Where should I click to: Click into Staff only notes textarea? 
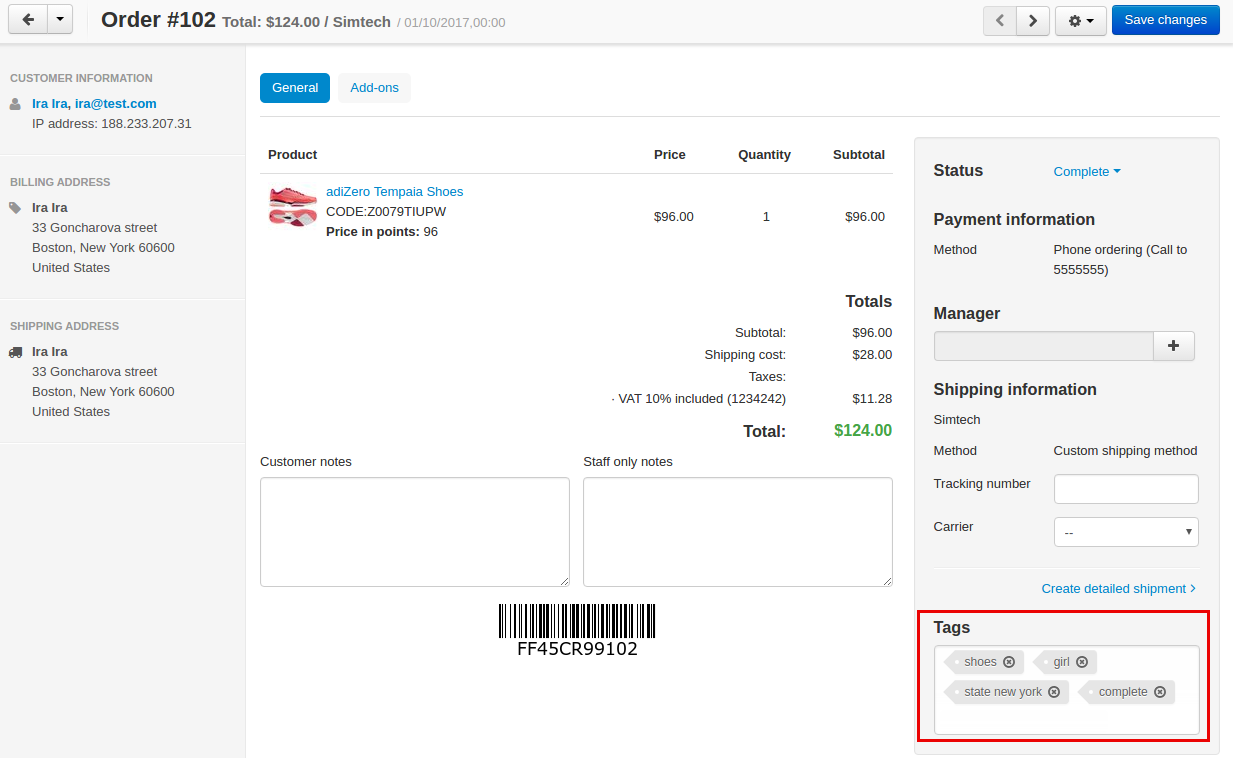point(738,532)
